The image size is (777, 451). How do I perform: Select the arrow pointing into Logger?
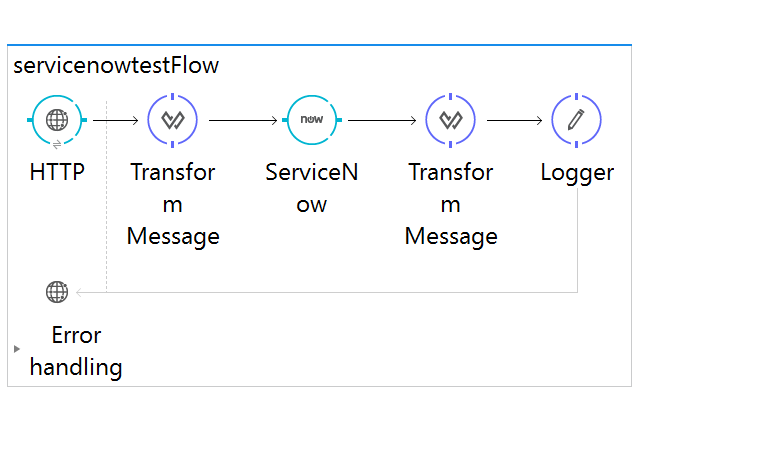(x=514, y=120)
